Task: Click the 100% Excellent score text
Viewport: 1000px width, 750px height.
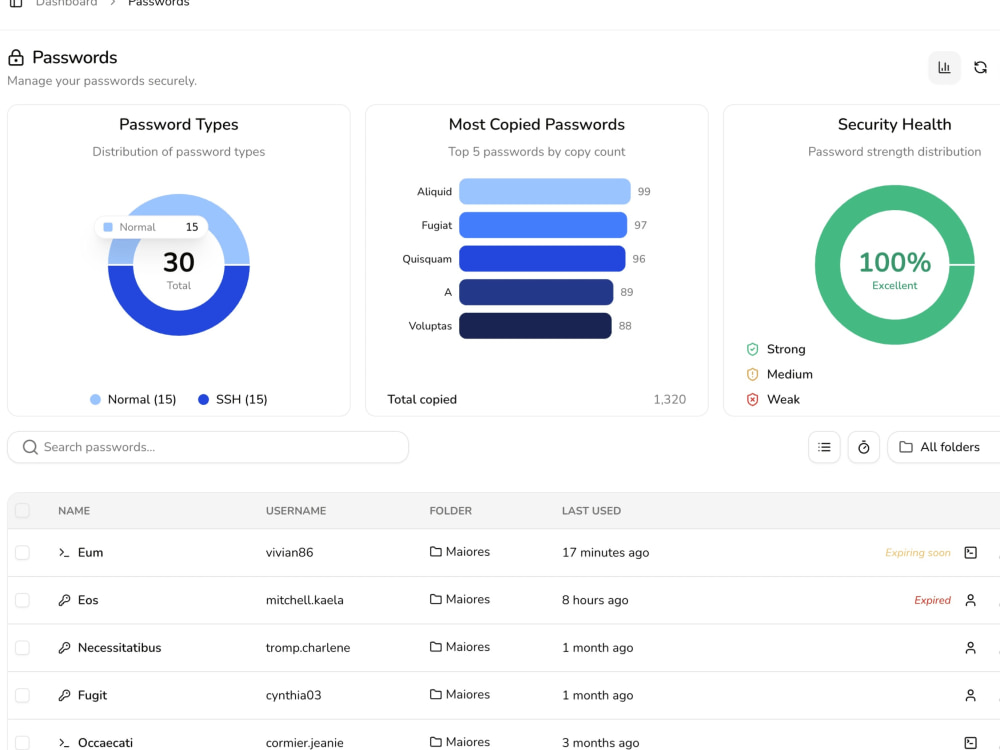Action: coord(895,270)
